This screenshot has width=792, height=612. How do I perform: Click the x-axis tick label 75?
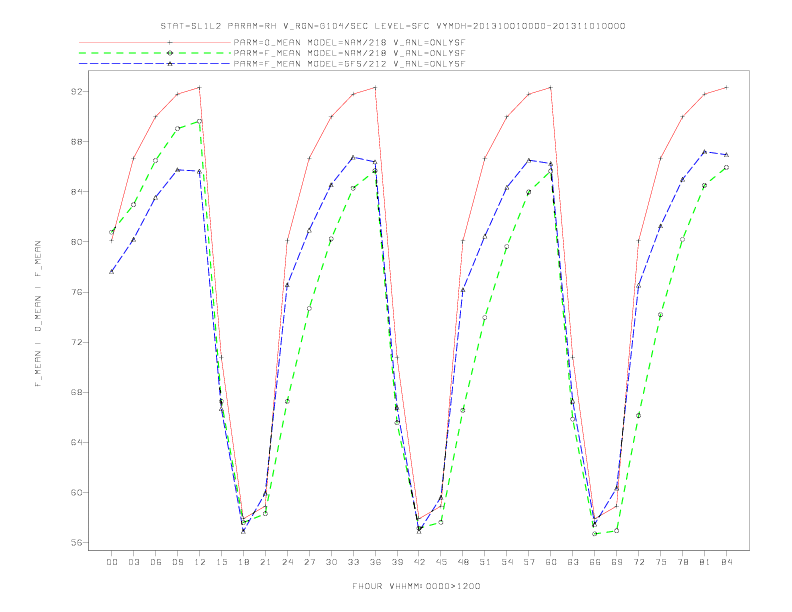tap(661, 562)
